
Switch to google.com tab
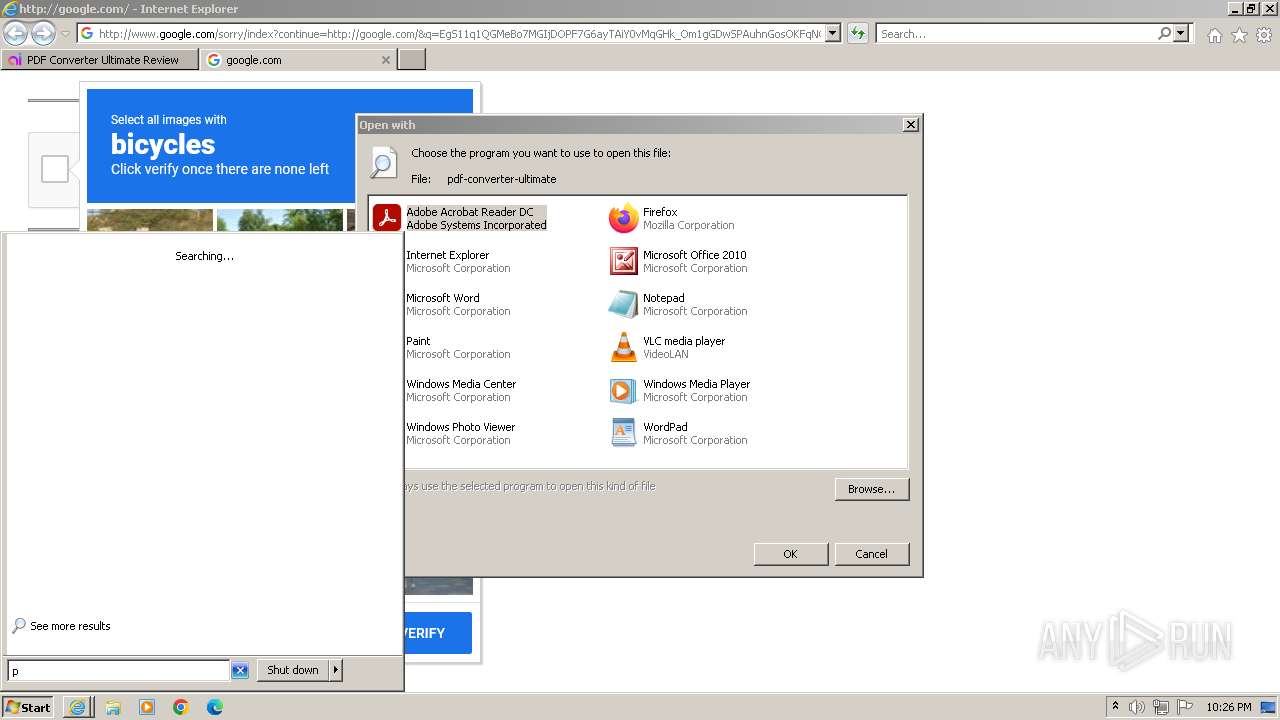click(299, 60)
